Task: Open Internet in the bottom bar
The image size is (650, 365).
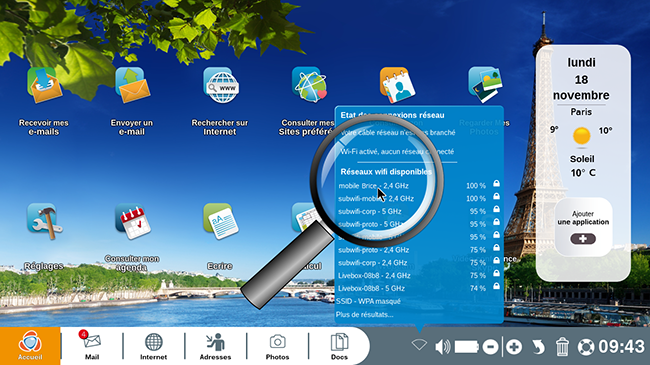Action: [153, 346]
